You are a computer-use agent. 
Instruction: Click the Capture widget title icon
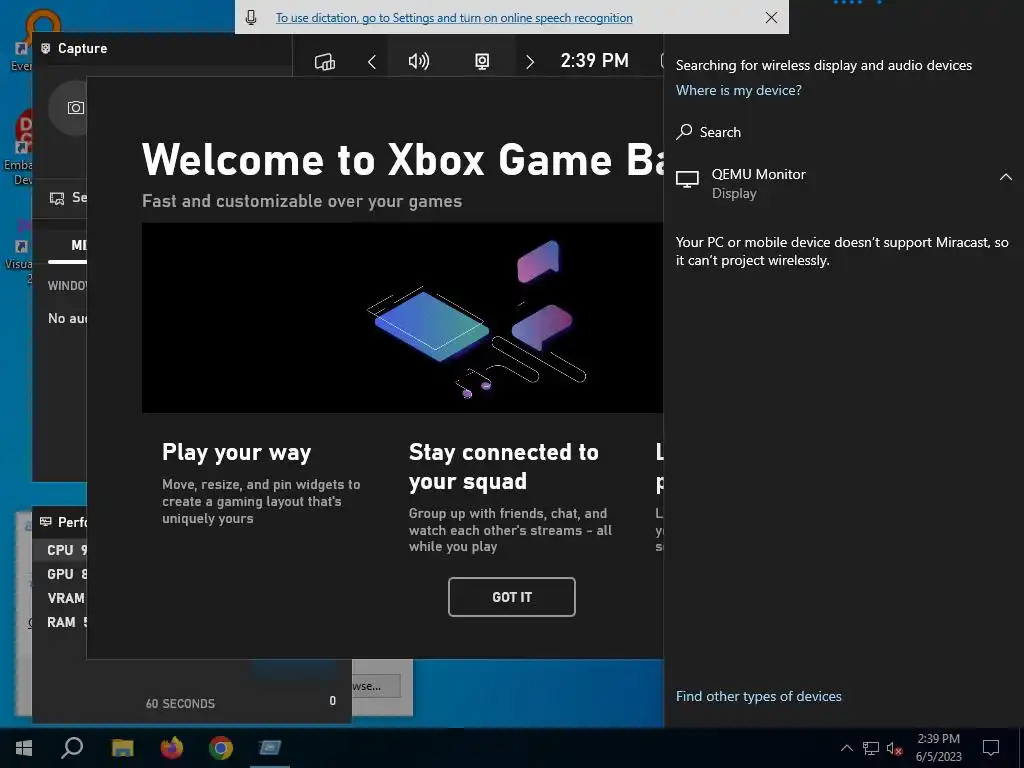click(46, 48)
